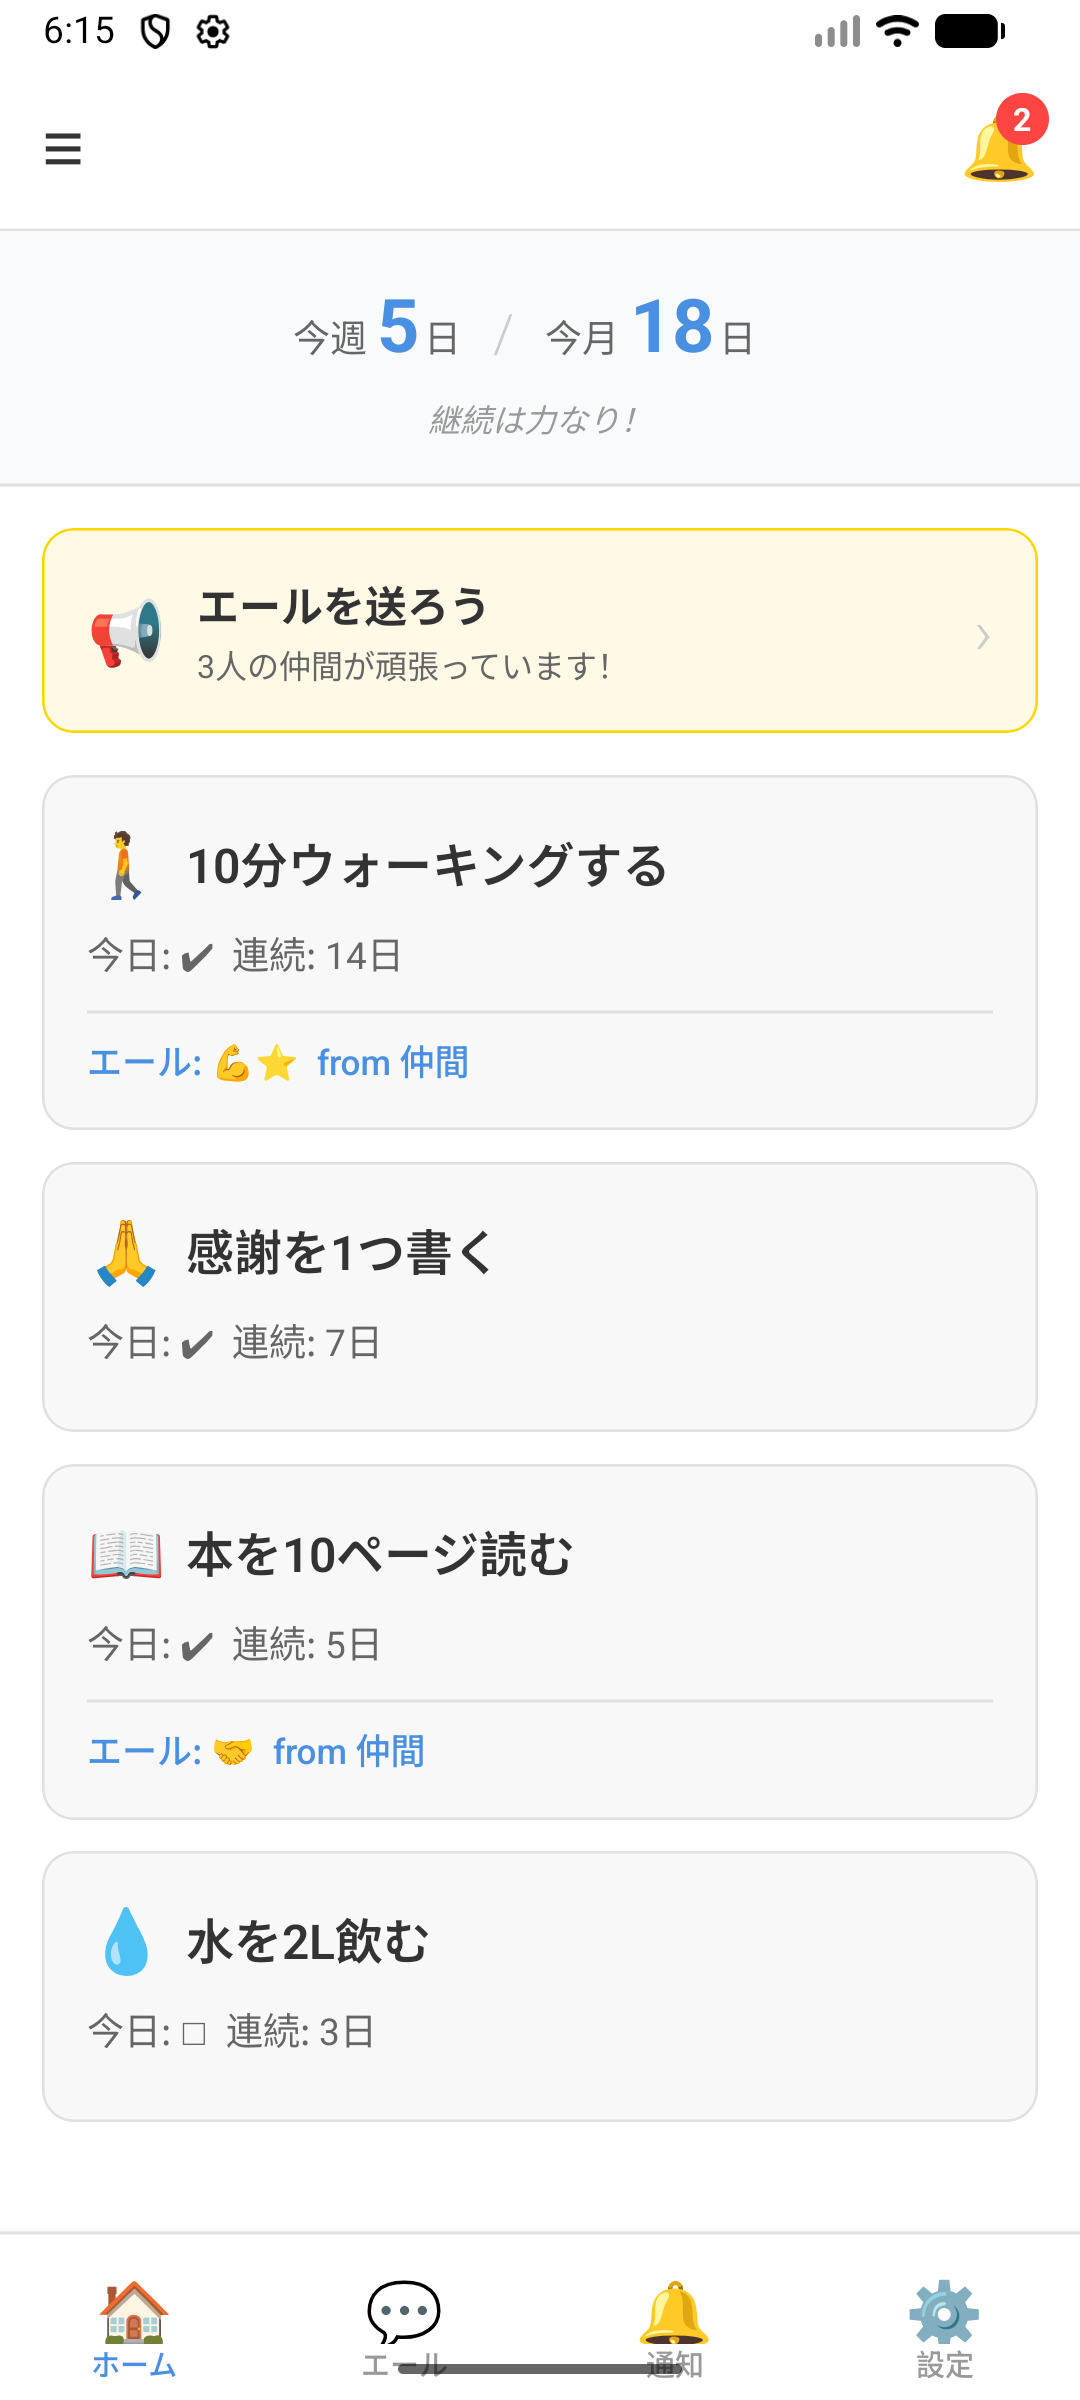Screen dimensions: 1080x2400
Task: Tap the megaphone icon in the yellow banner
Action: click(x=126, y=632)
